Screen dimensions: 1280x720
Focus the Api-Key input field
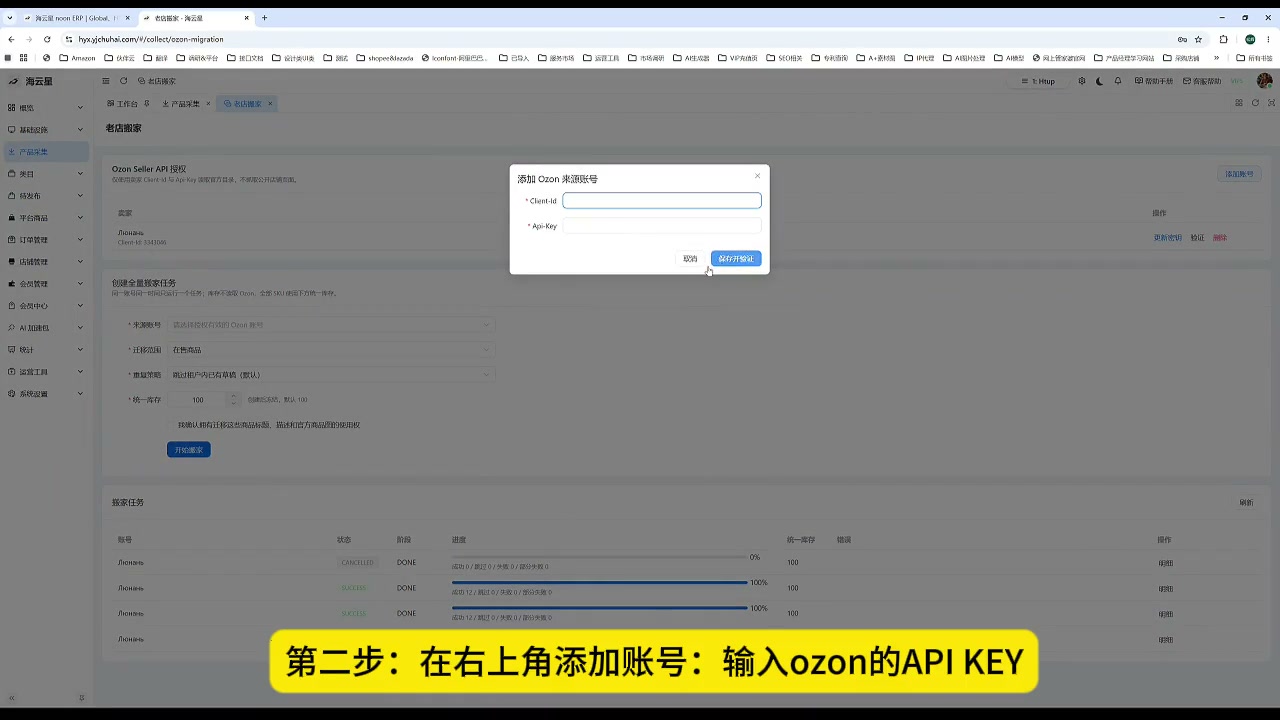pyautogui.click(x=662, y=226)
